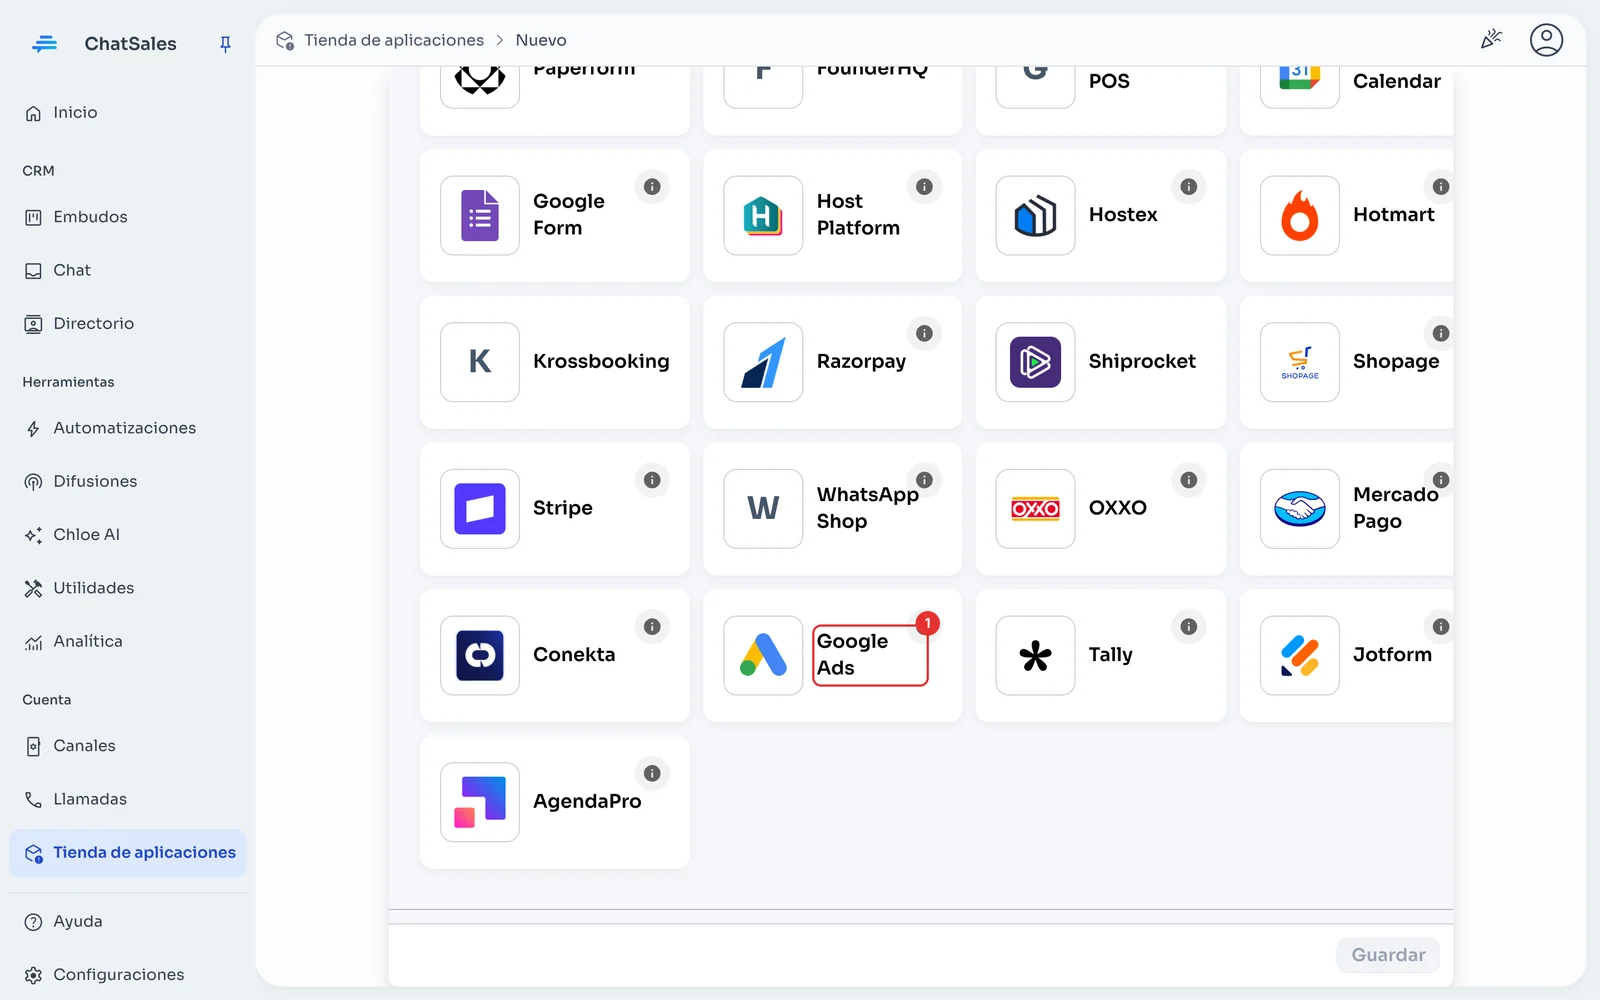Open info for Hostex app

[x=1189, y=187]
